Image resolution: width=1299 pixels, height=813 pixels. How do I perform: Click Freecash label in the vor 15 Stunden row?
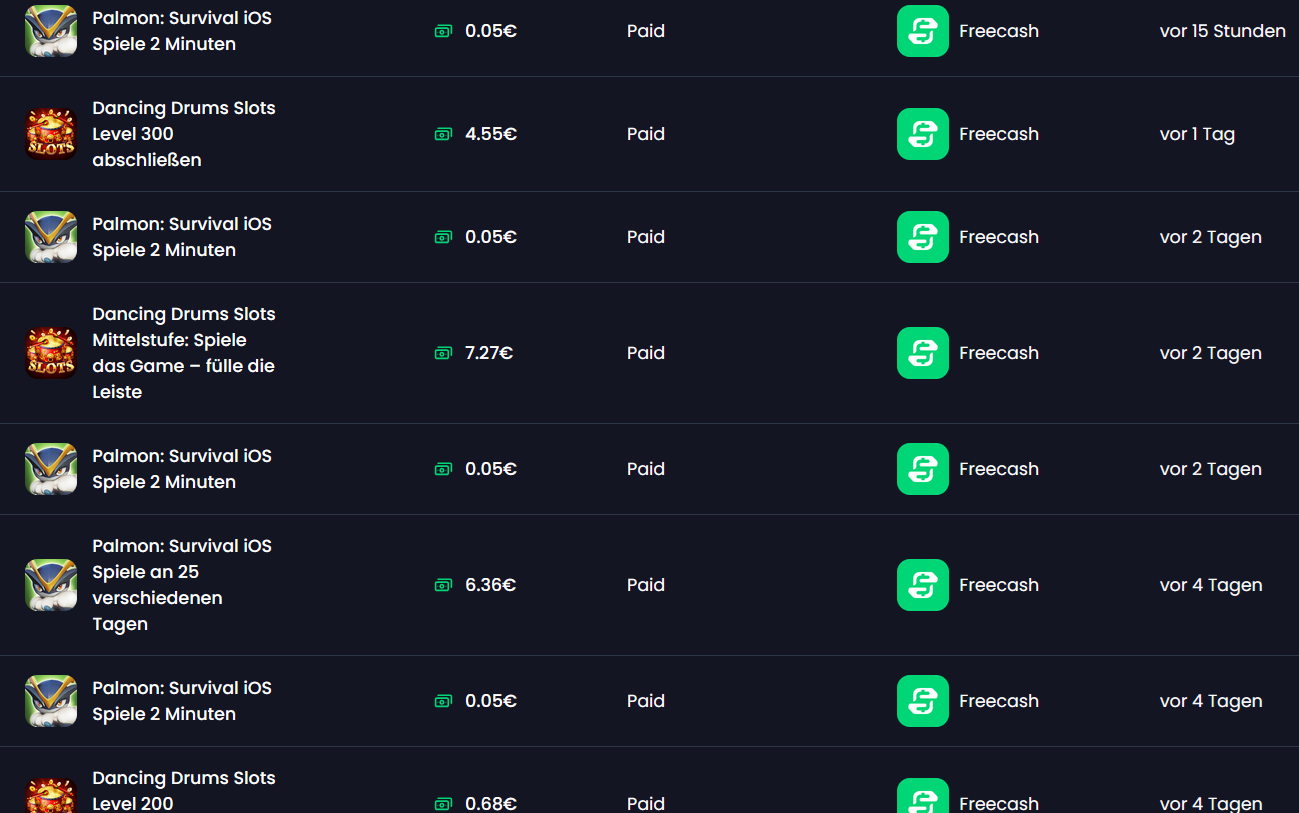coord(999,31)
